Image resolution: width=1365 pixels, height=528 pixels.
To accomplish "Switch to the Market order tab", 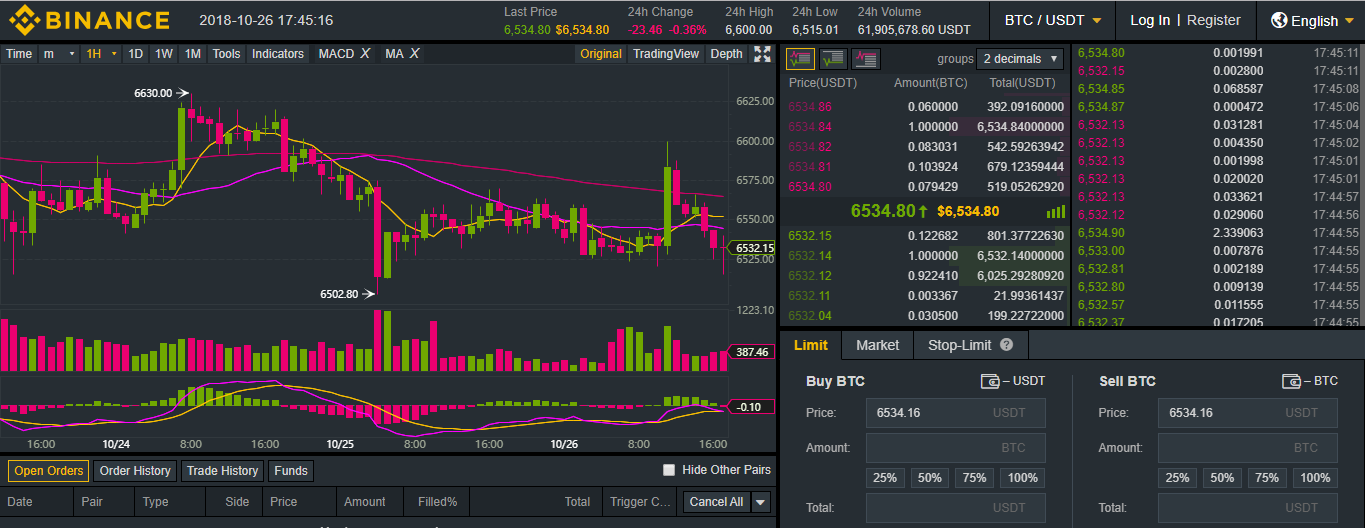I will pyautogui.click(x=877, y=345).
